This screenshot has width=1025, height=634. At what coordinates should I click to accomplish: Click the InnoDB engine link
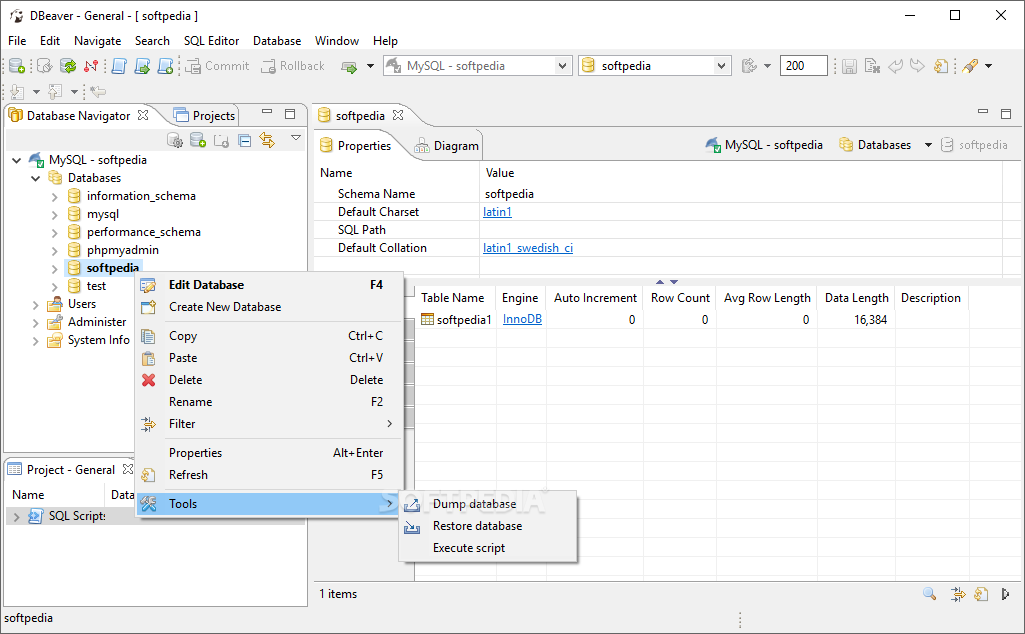pyautogui.click(x=522, y=319)
